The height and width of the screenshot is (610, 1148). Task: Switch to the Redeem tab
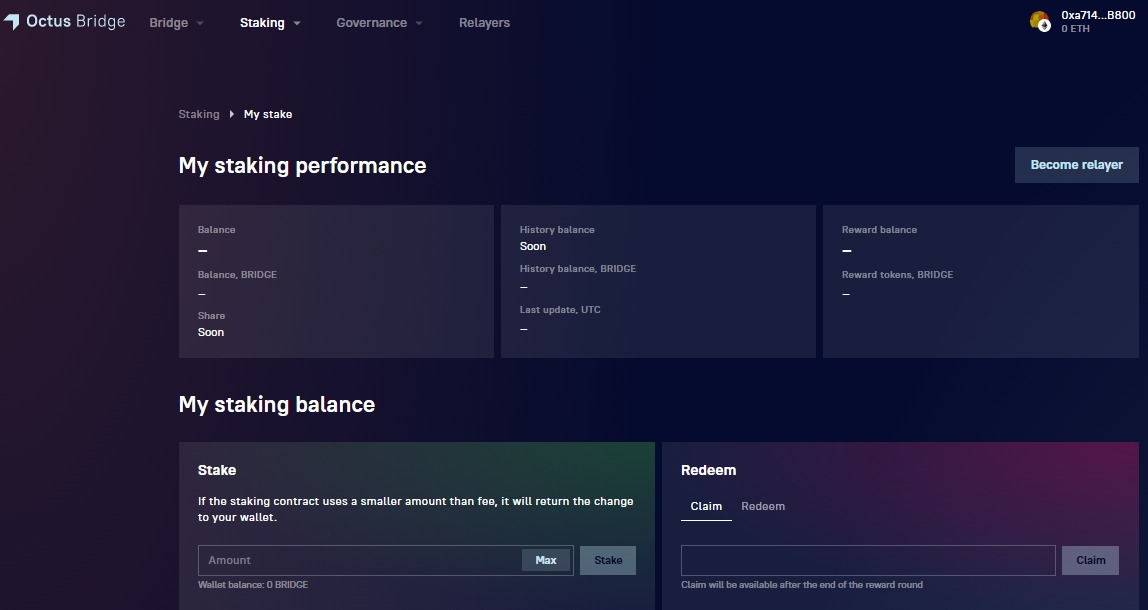point(763,506)
